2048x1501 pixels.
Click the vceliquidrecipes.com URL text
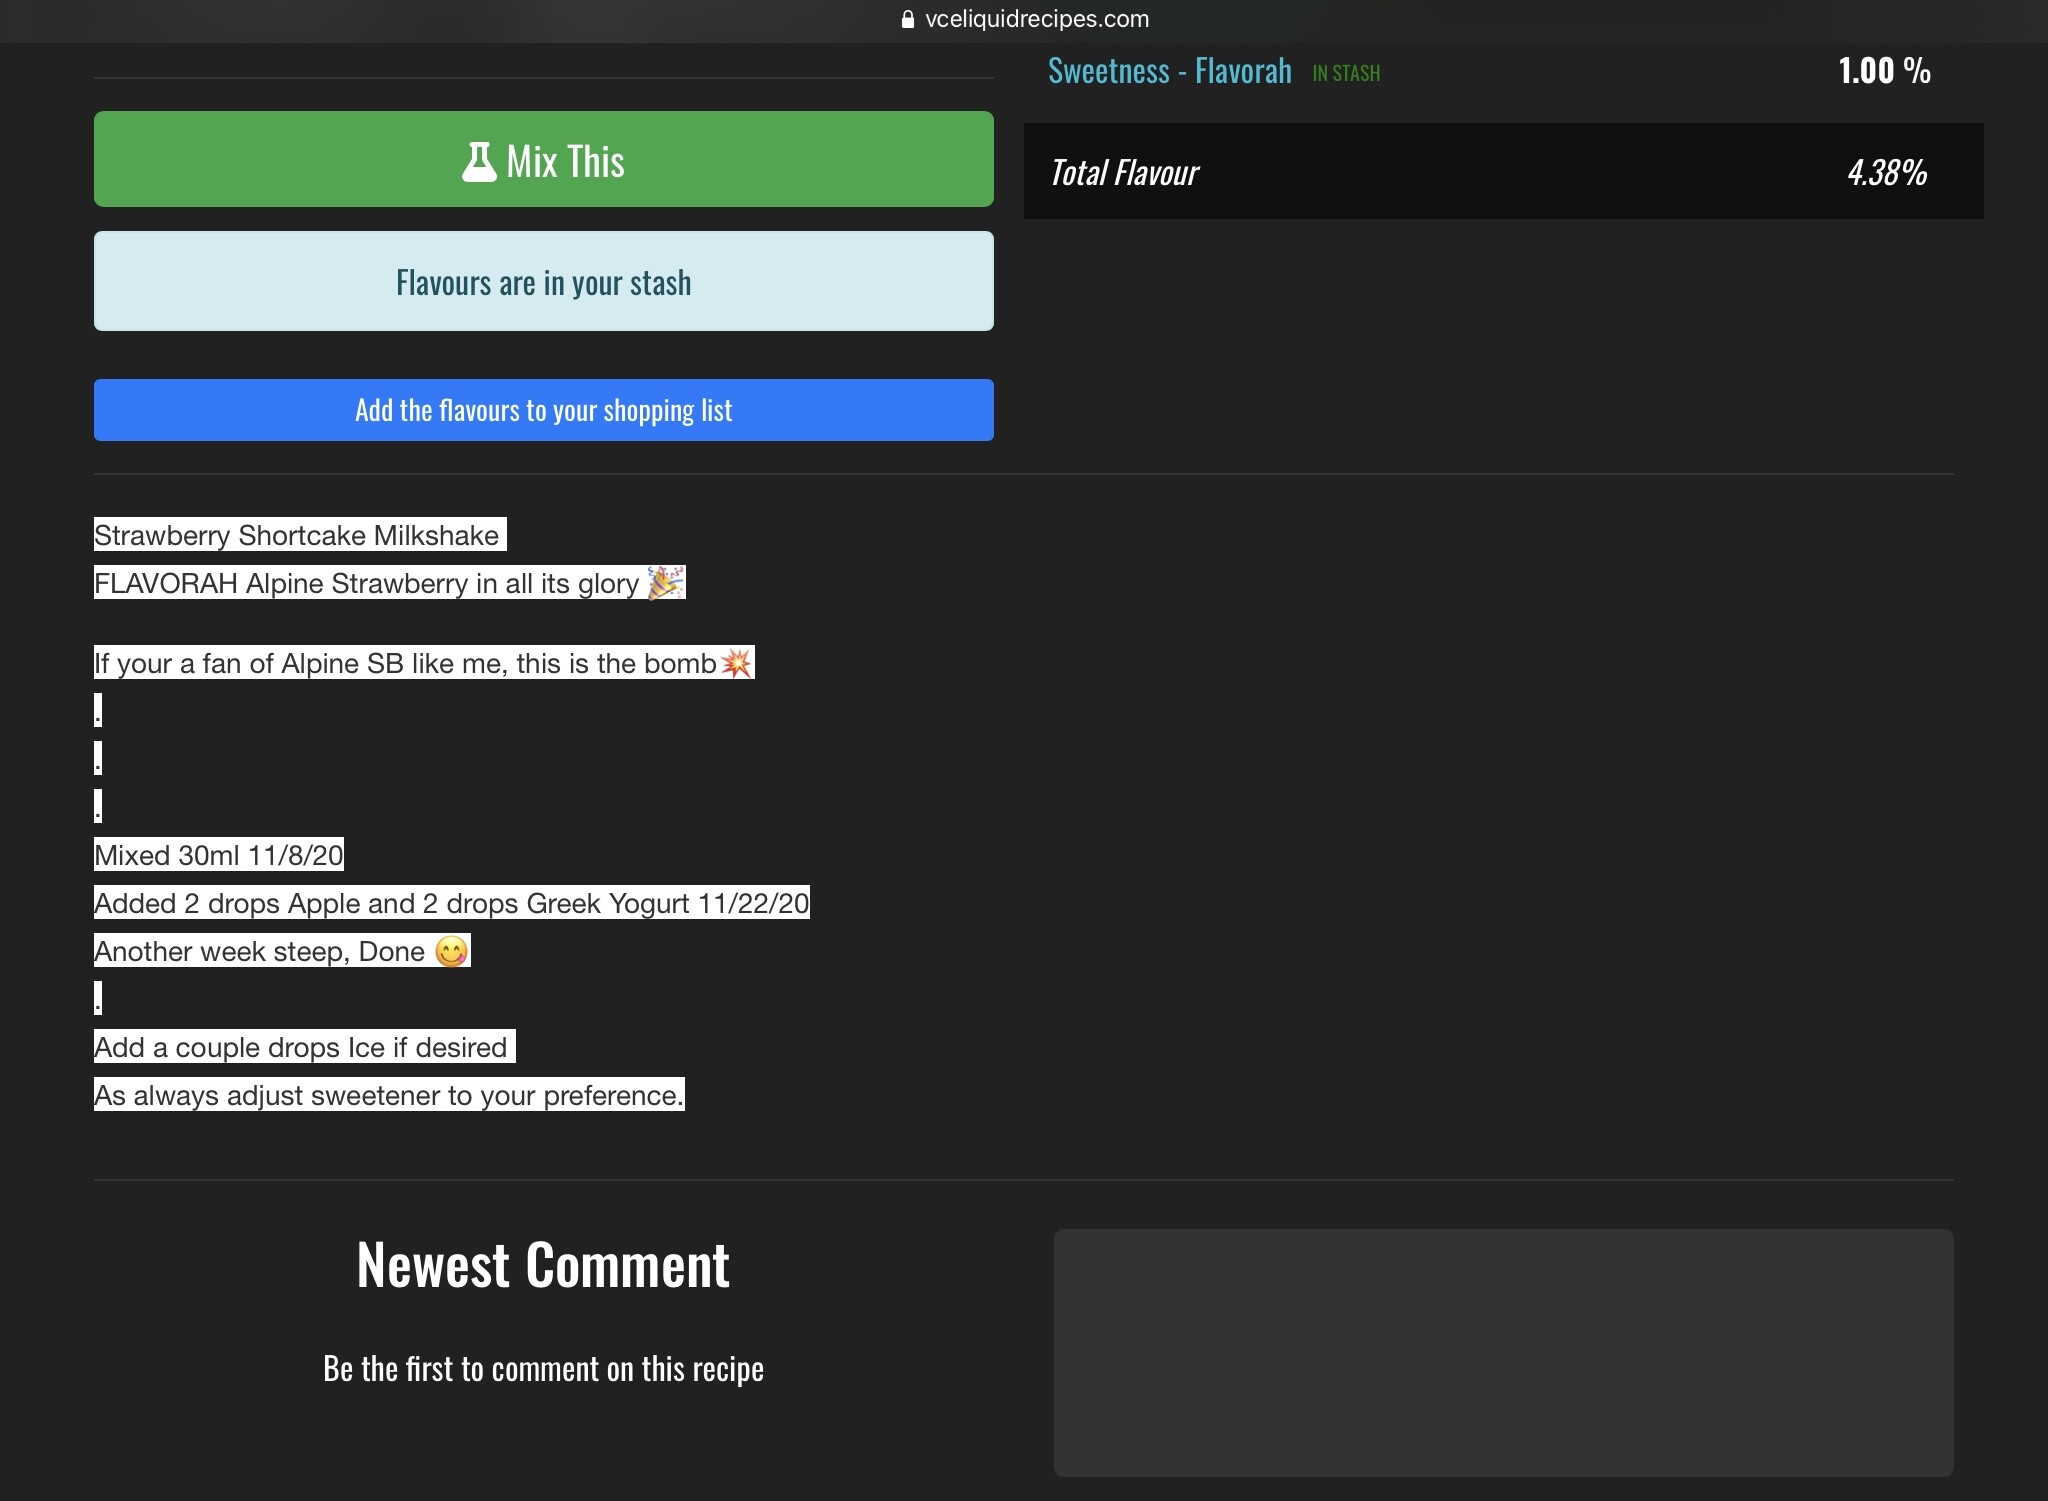click(x=1037, y=19)
